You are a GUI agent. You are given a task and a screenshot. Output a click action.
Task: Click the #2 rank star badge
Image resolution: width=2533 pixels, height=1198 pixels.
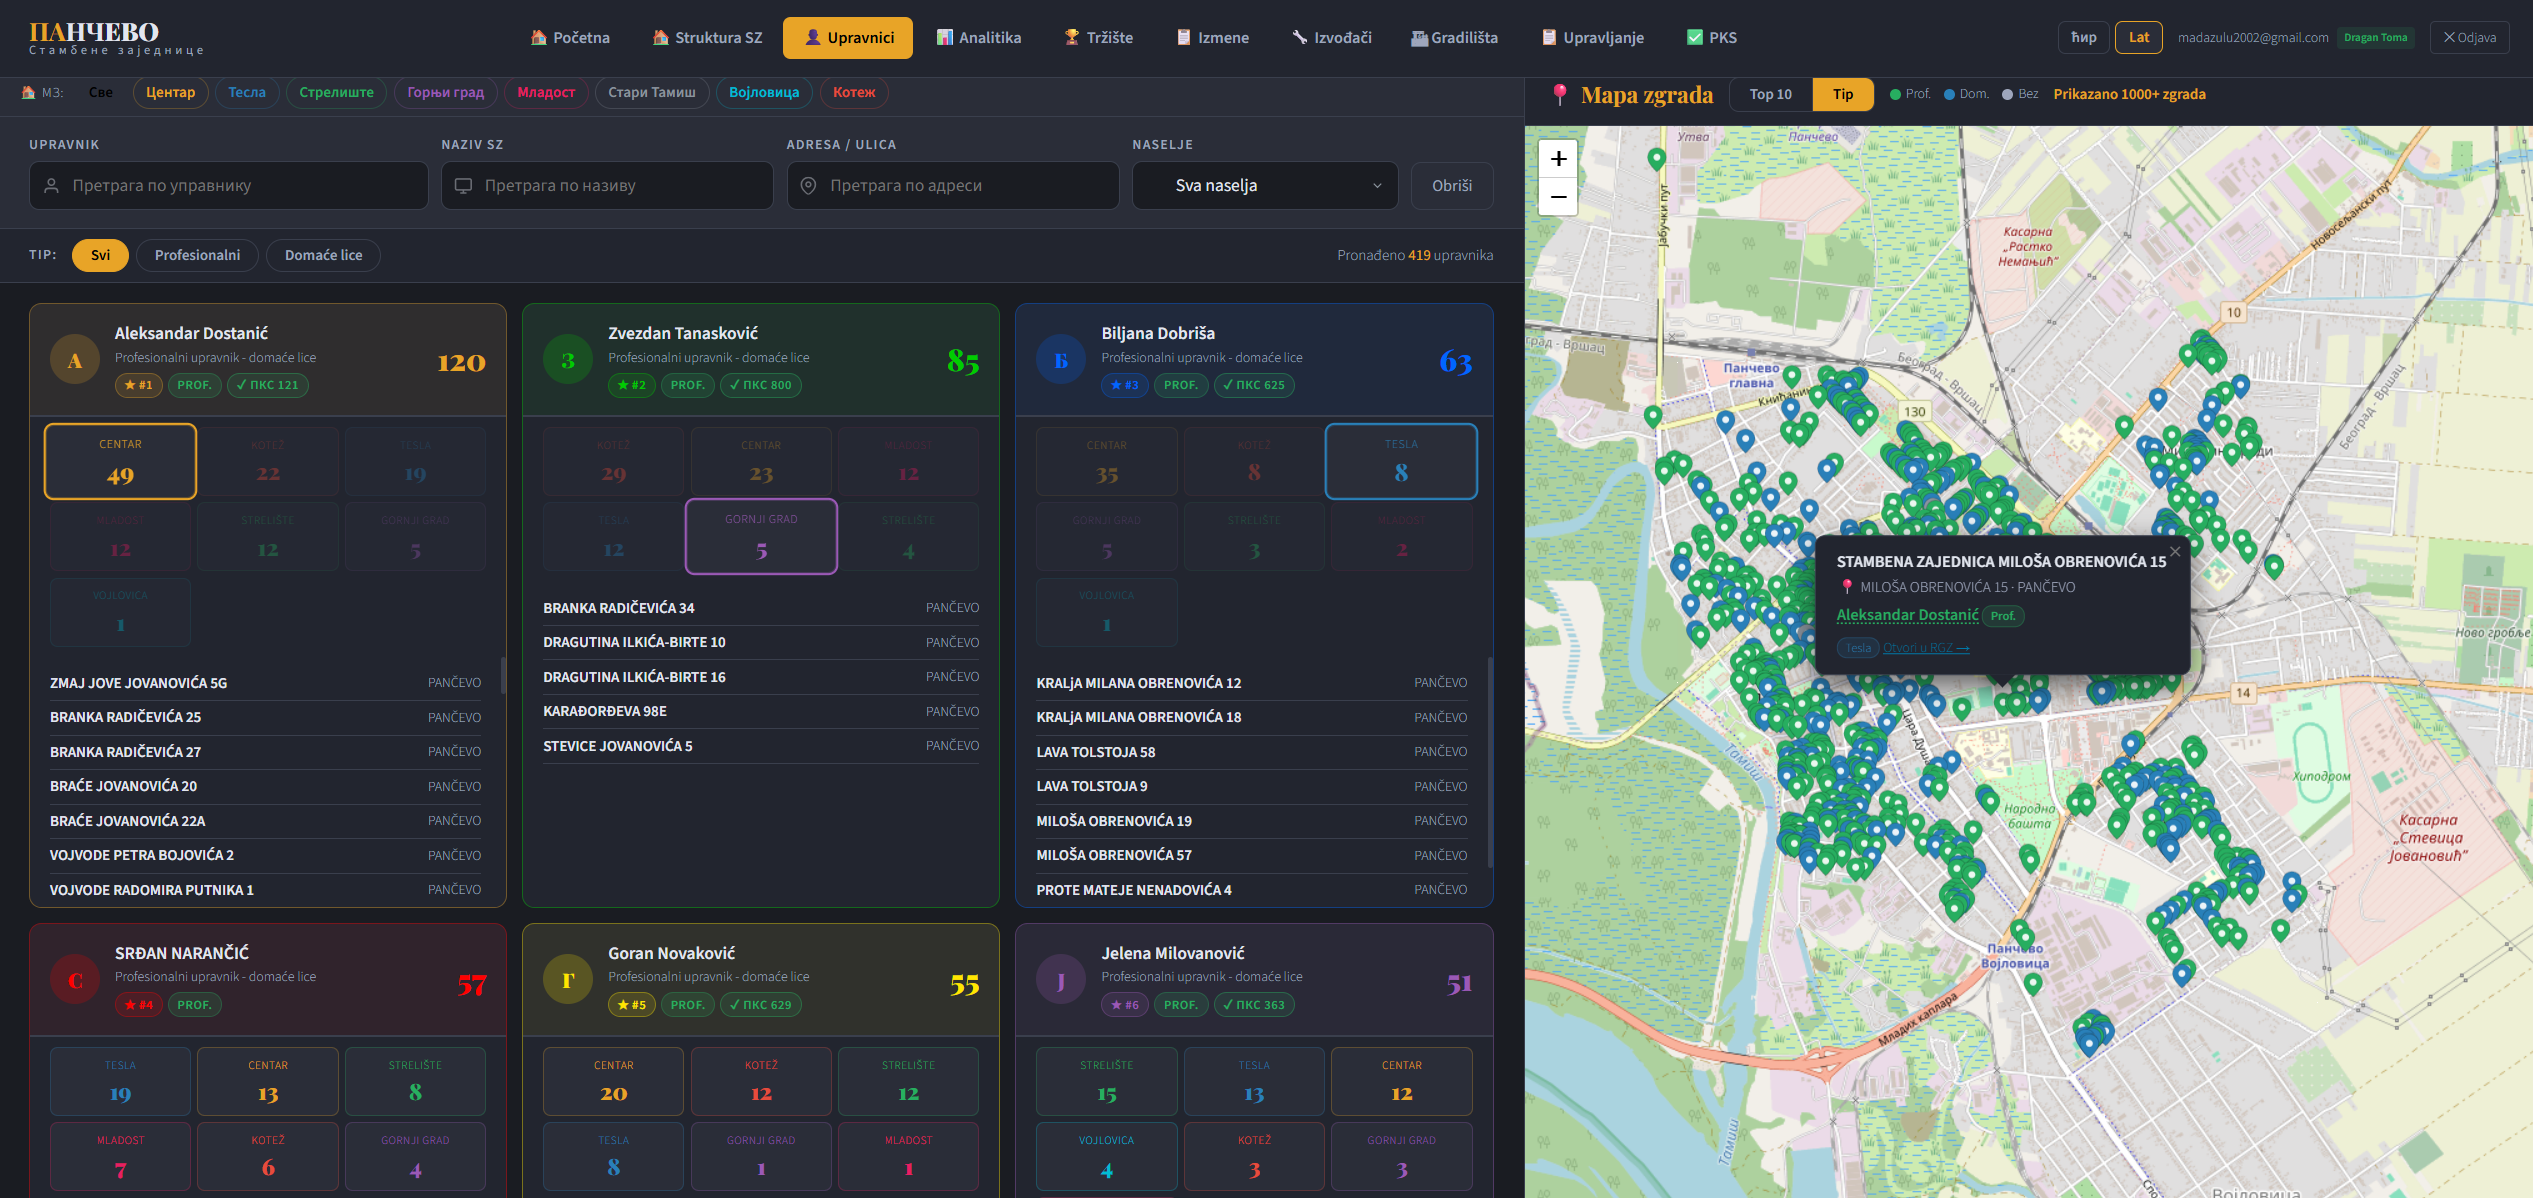click(632, 385)
